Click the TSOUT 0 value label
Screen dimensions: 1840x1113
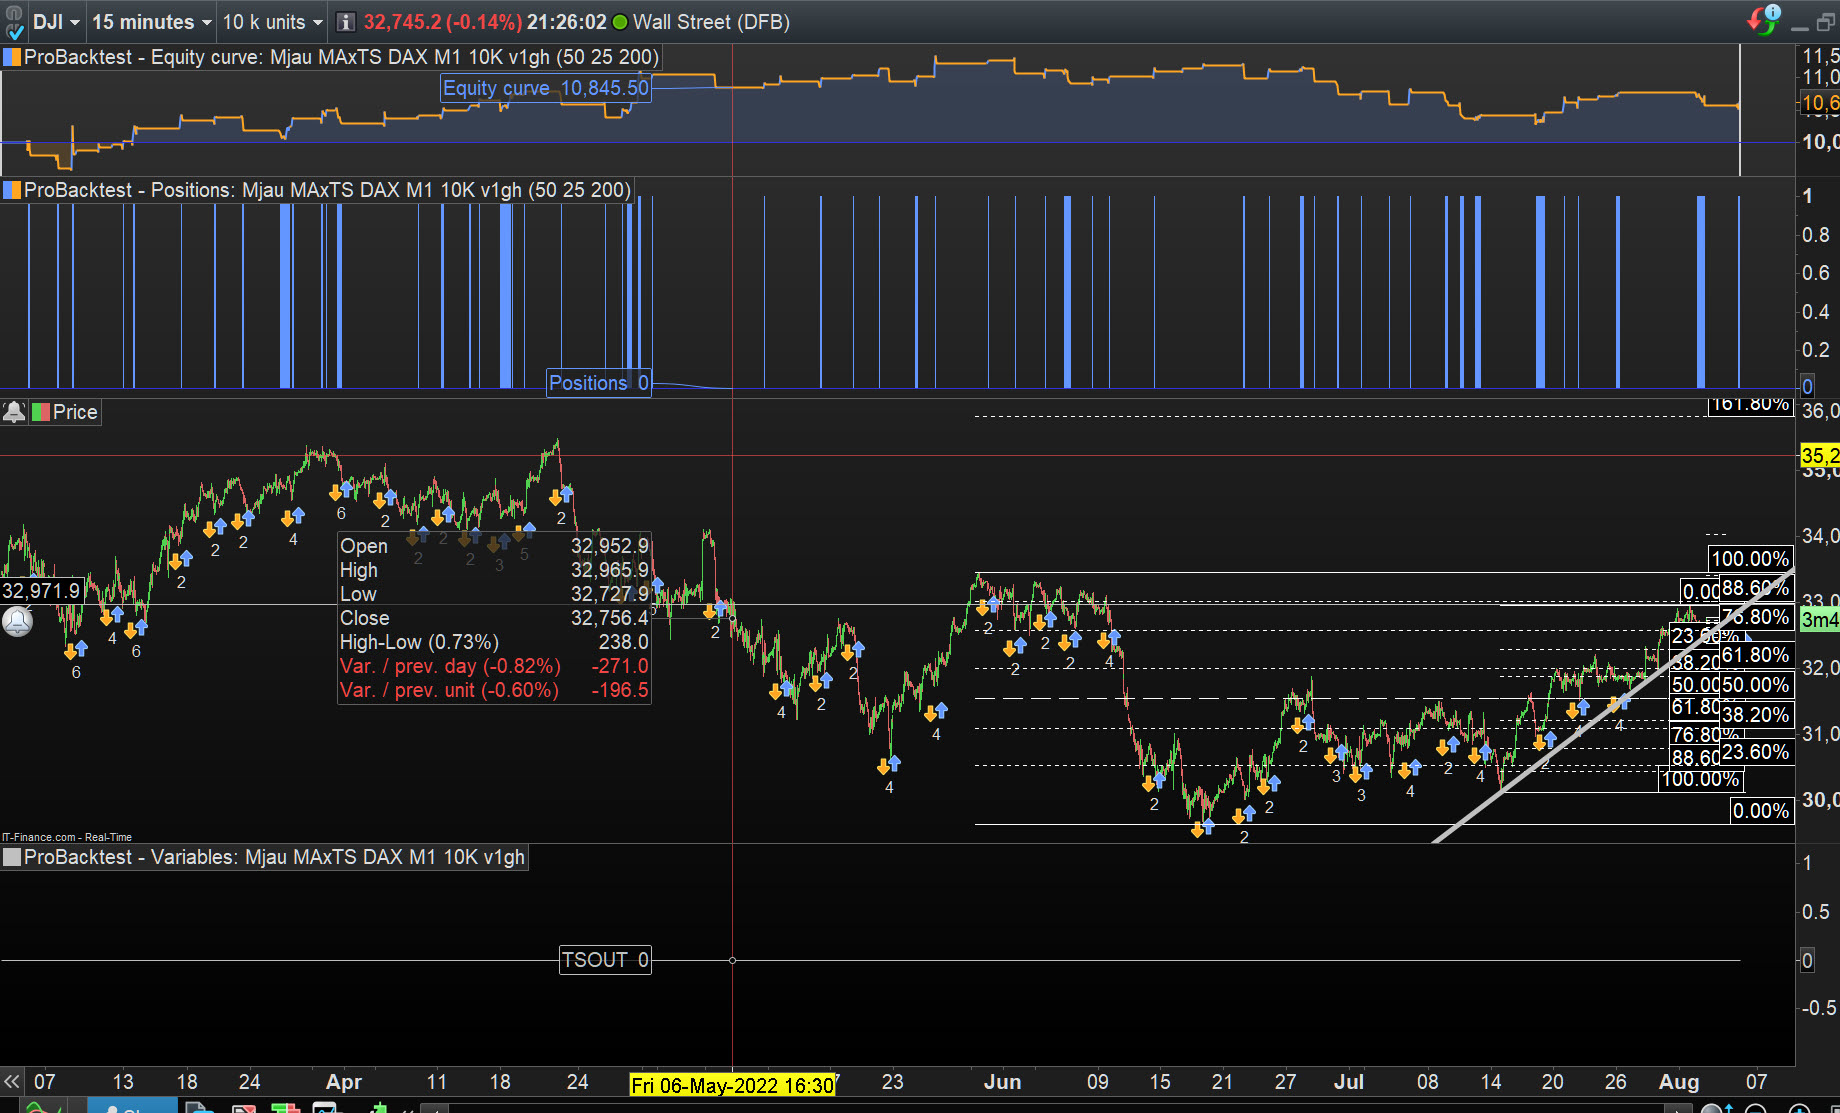(x=605, y=960)
